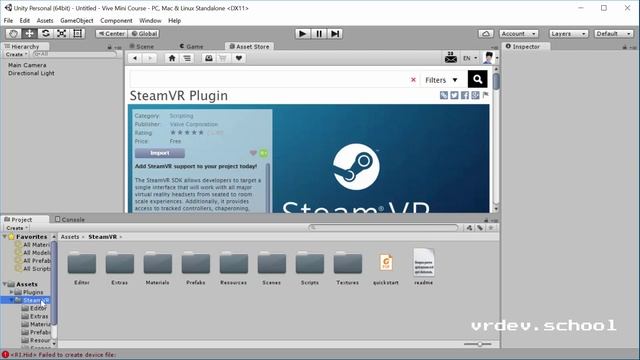Select the Hand tool in toolbar

pyautogui.click(x=13, y=33)
